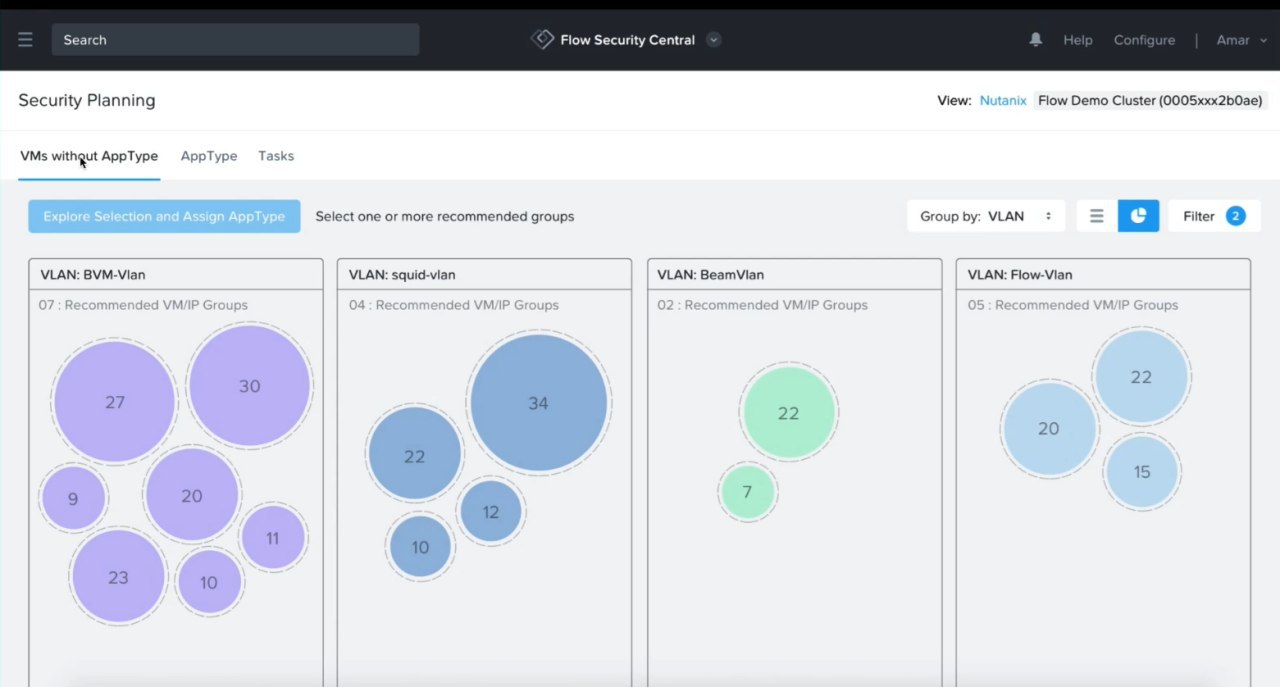Click the Filter count badge showing 2
This screenshot has width=1280, height=687.
pos(1235,216)
